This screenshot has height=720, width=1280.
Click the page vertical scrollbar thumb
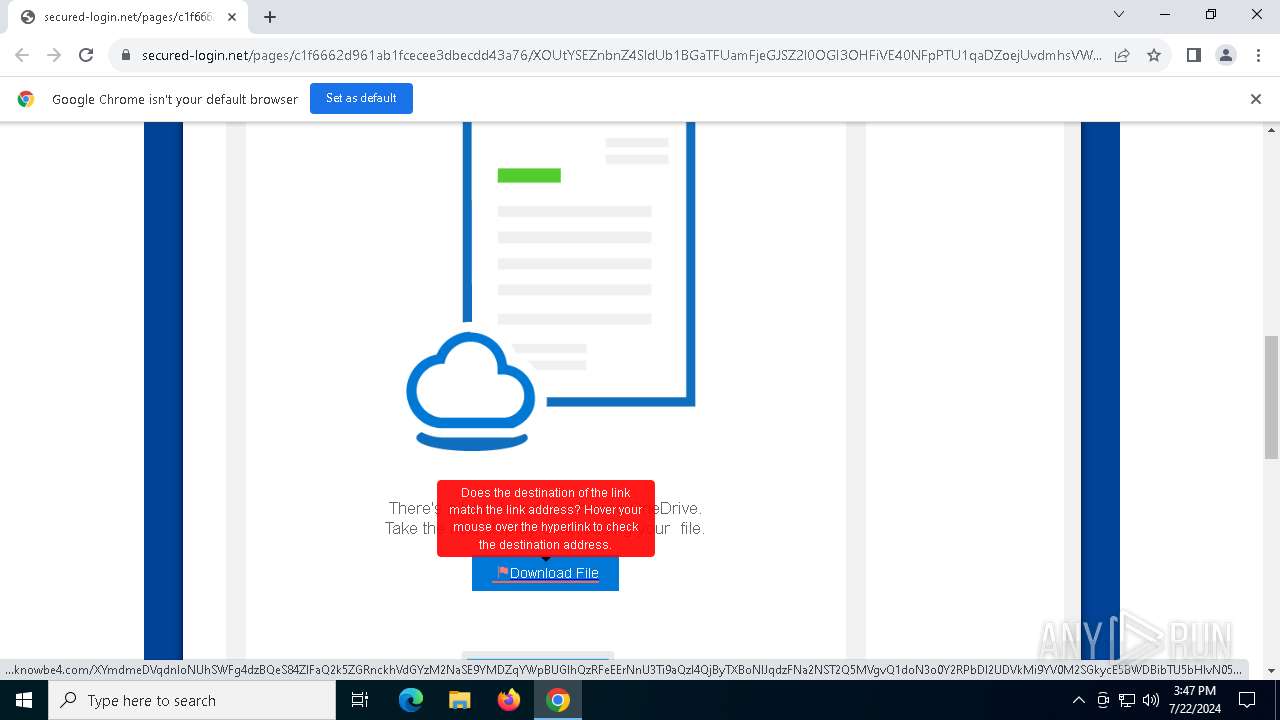click(1271, 397)
